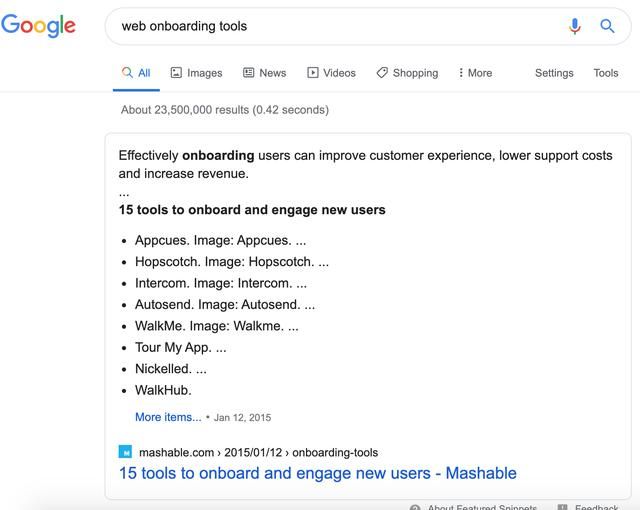Click the Images tab picture icon

coord(176,73)
